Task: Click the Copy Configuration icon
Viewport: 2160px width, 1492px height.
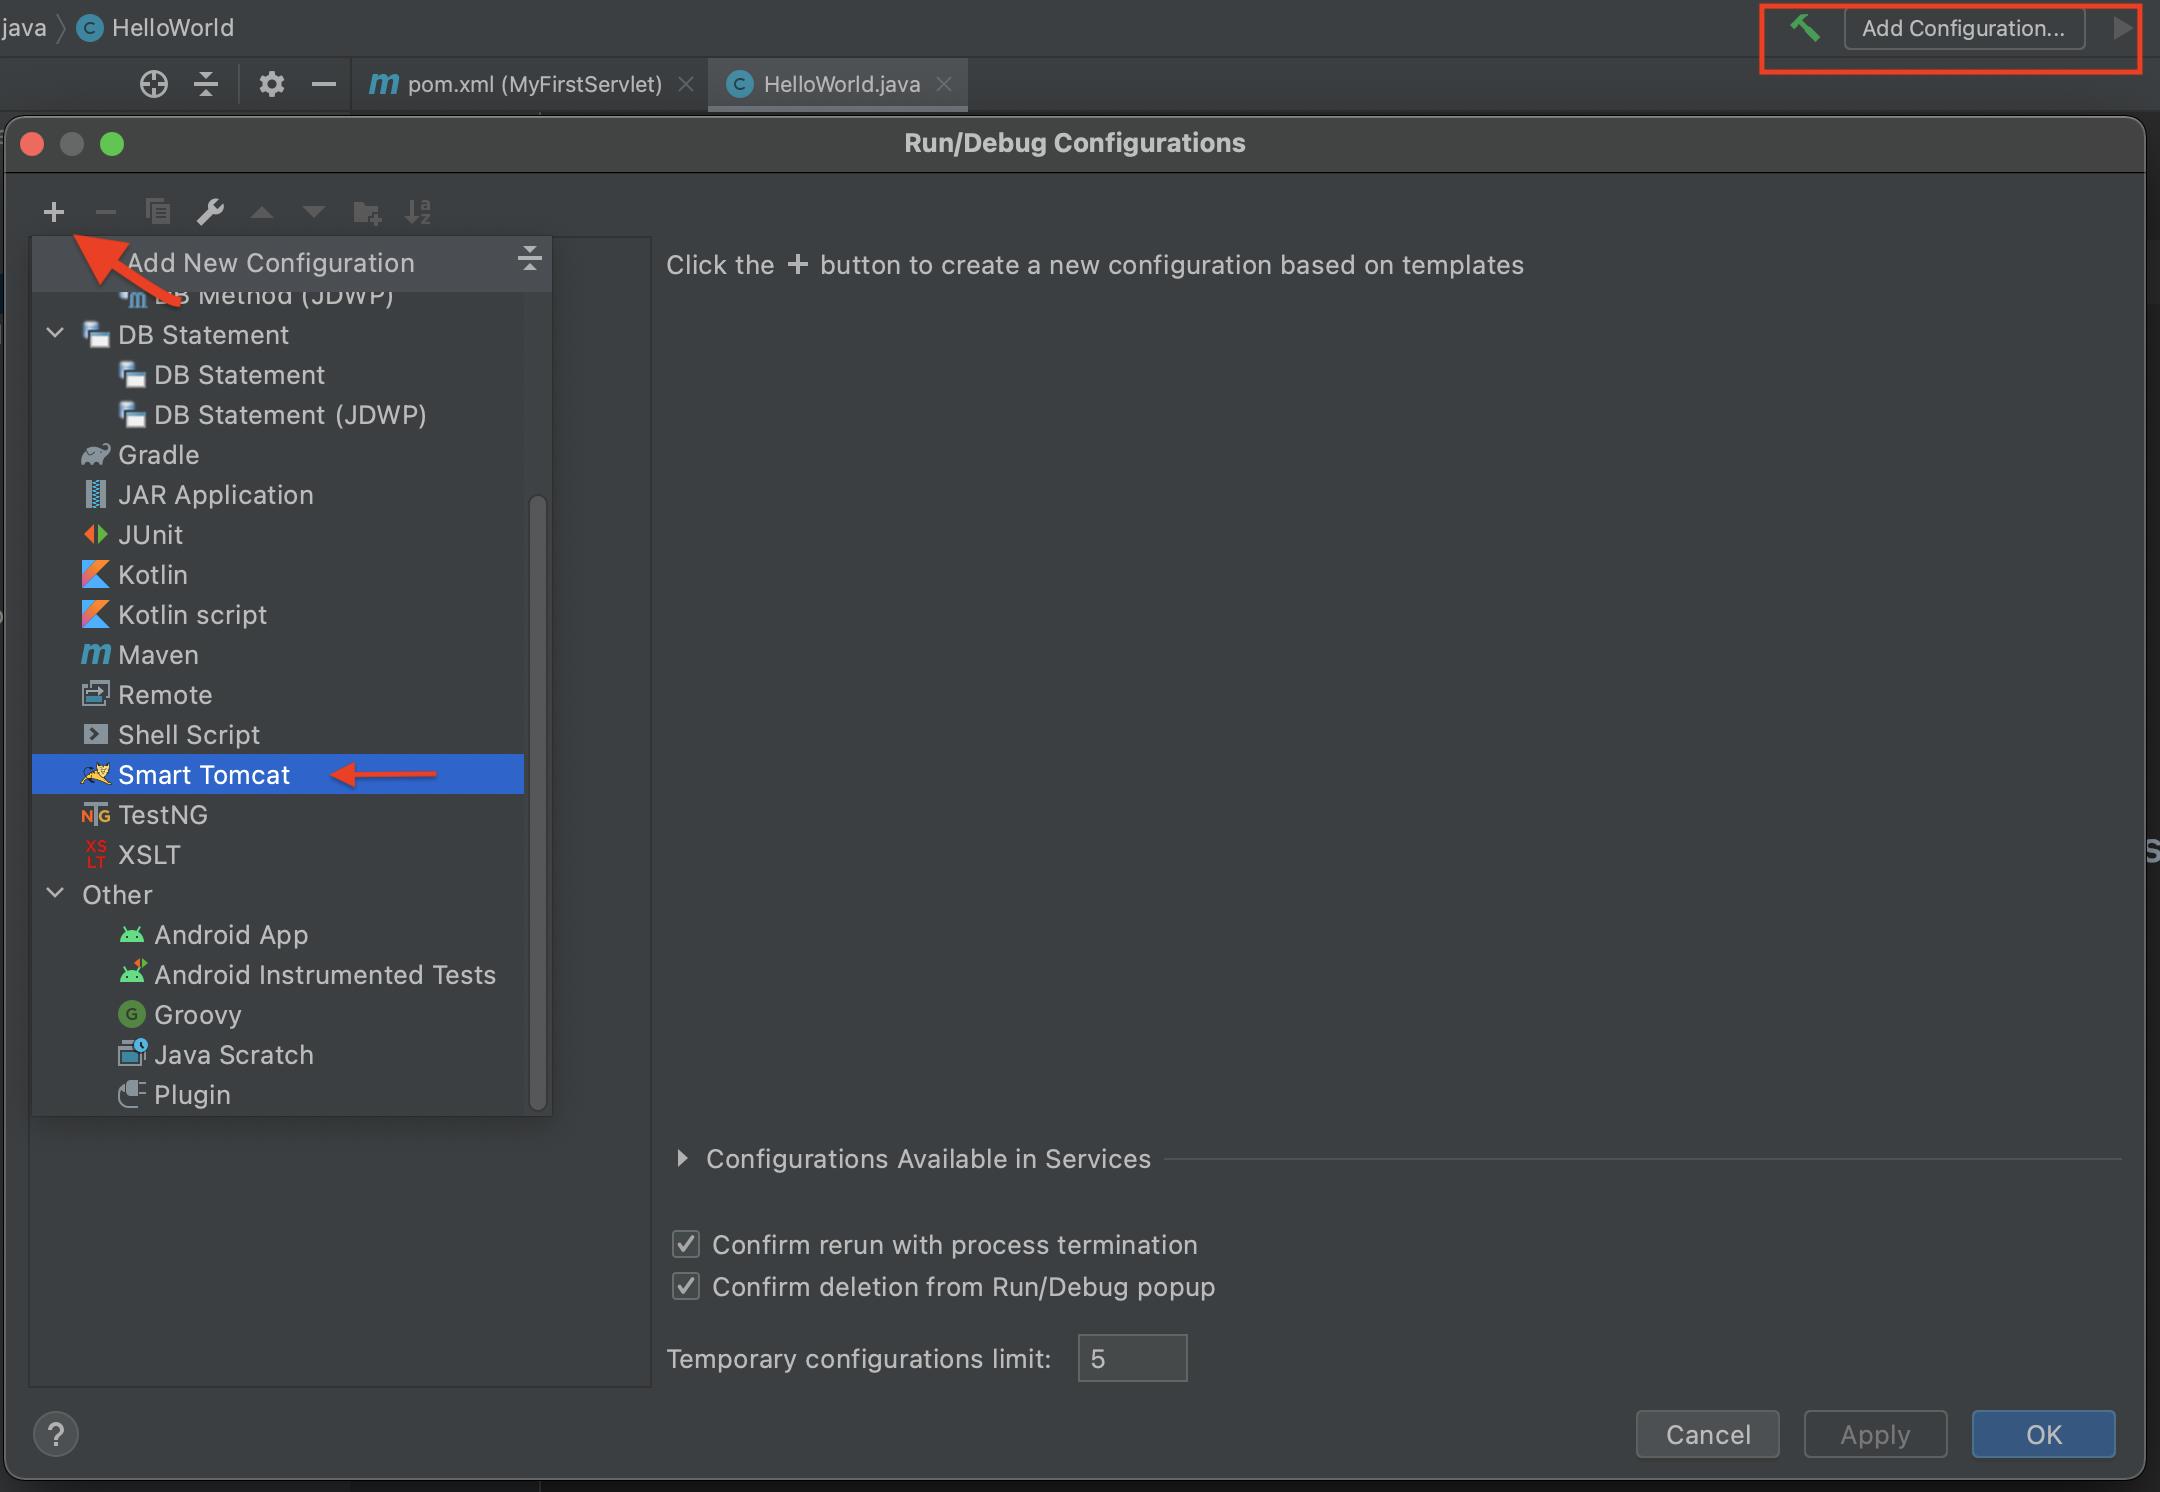Action: (x=158, y=212)
